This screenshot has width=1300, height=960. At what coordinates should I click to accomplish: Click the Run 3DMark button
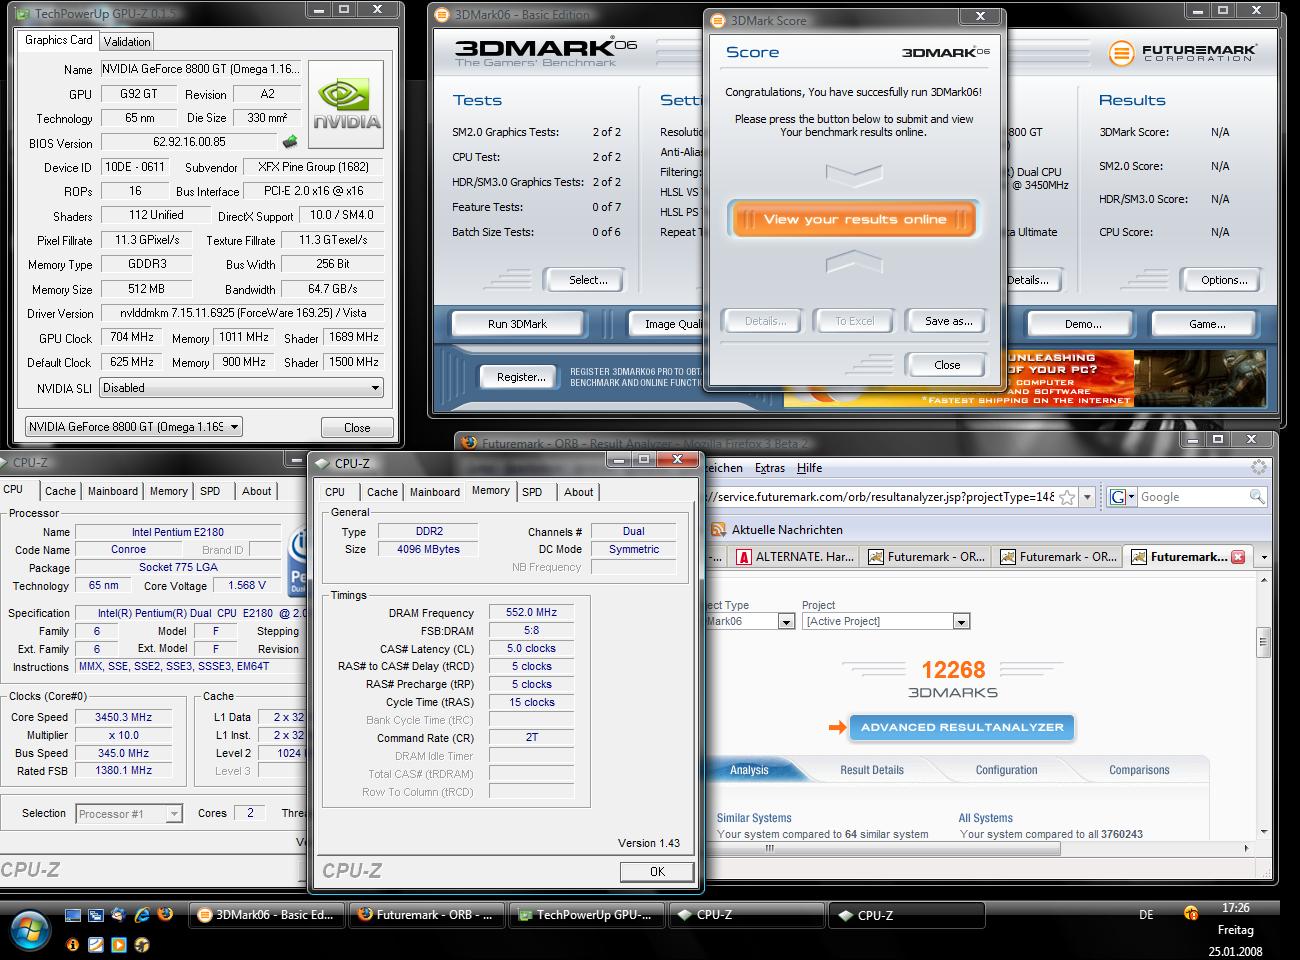click(517, 324)
